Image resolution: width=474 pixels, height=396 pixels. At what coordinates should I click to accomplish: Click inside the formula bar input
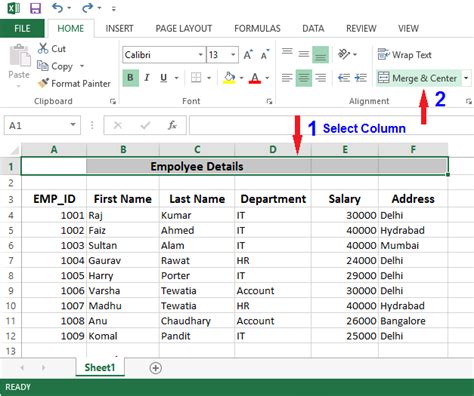tap(331, 125)
